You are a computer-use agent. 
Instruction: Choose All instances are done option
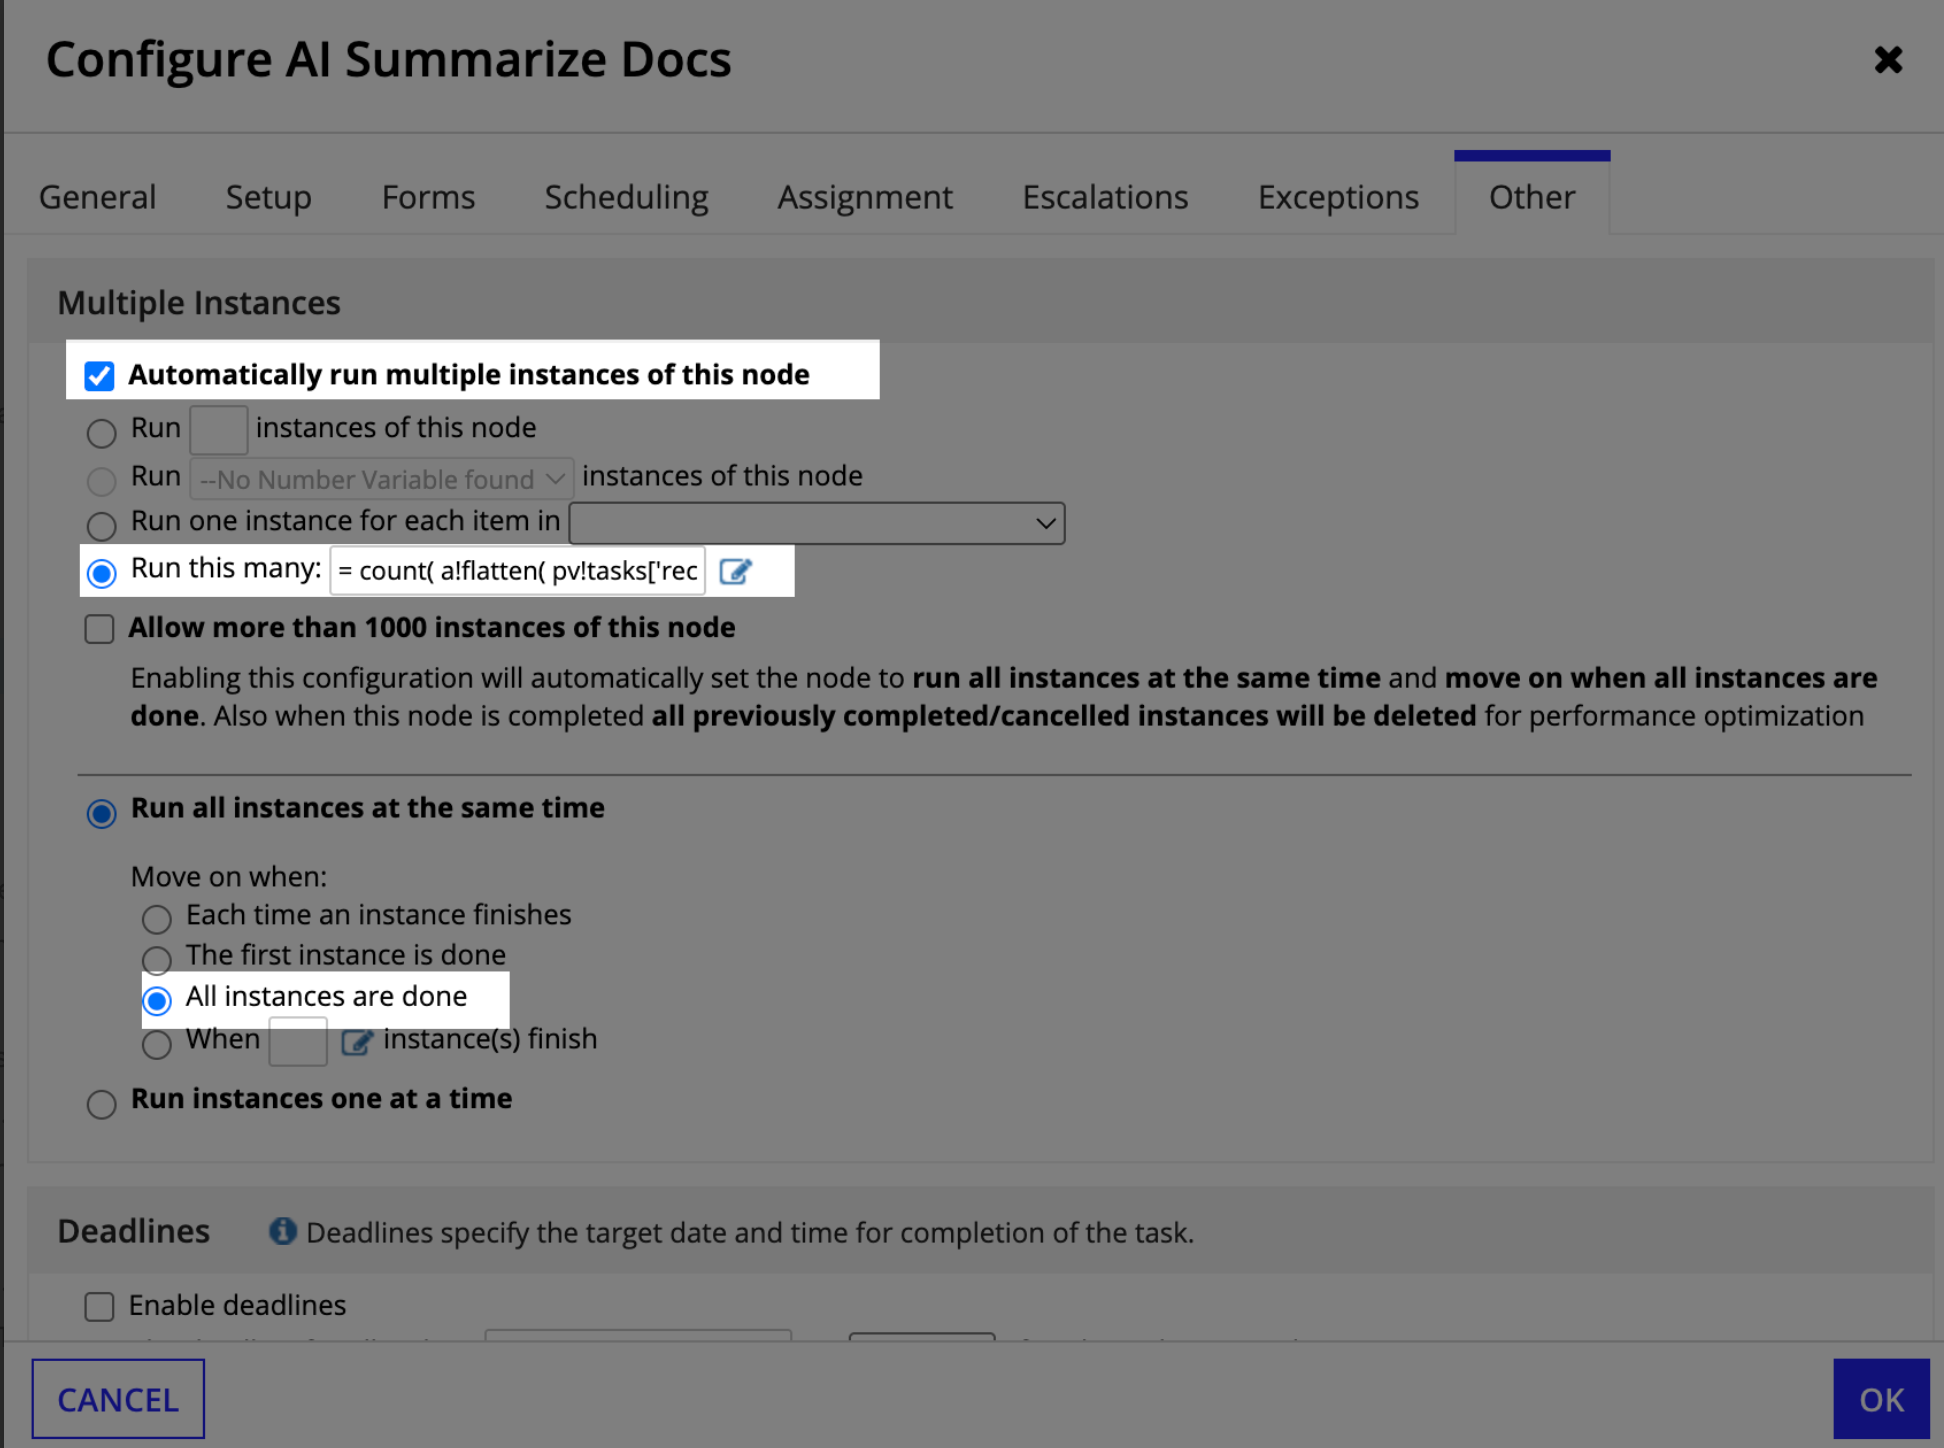(157, 1000)
